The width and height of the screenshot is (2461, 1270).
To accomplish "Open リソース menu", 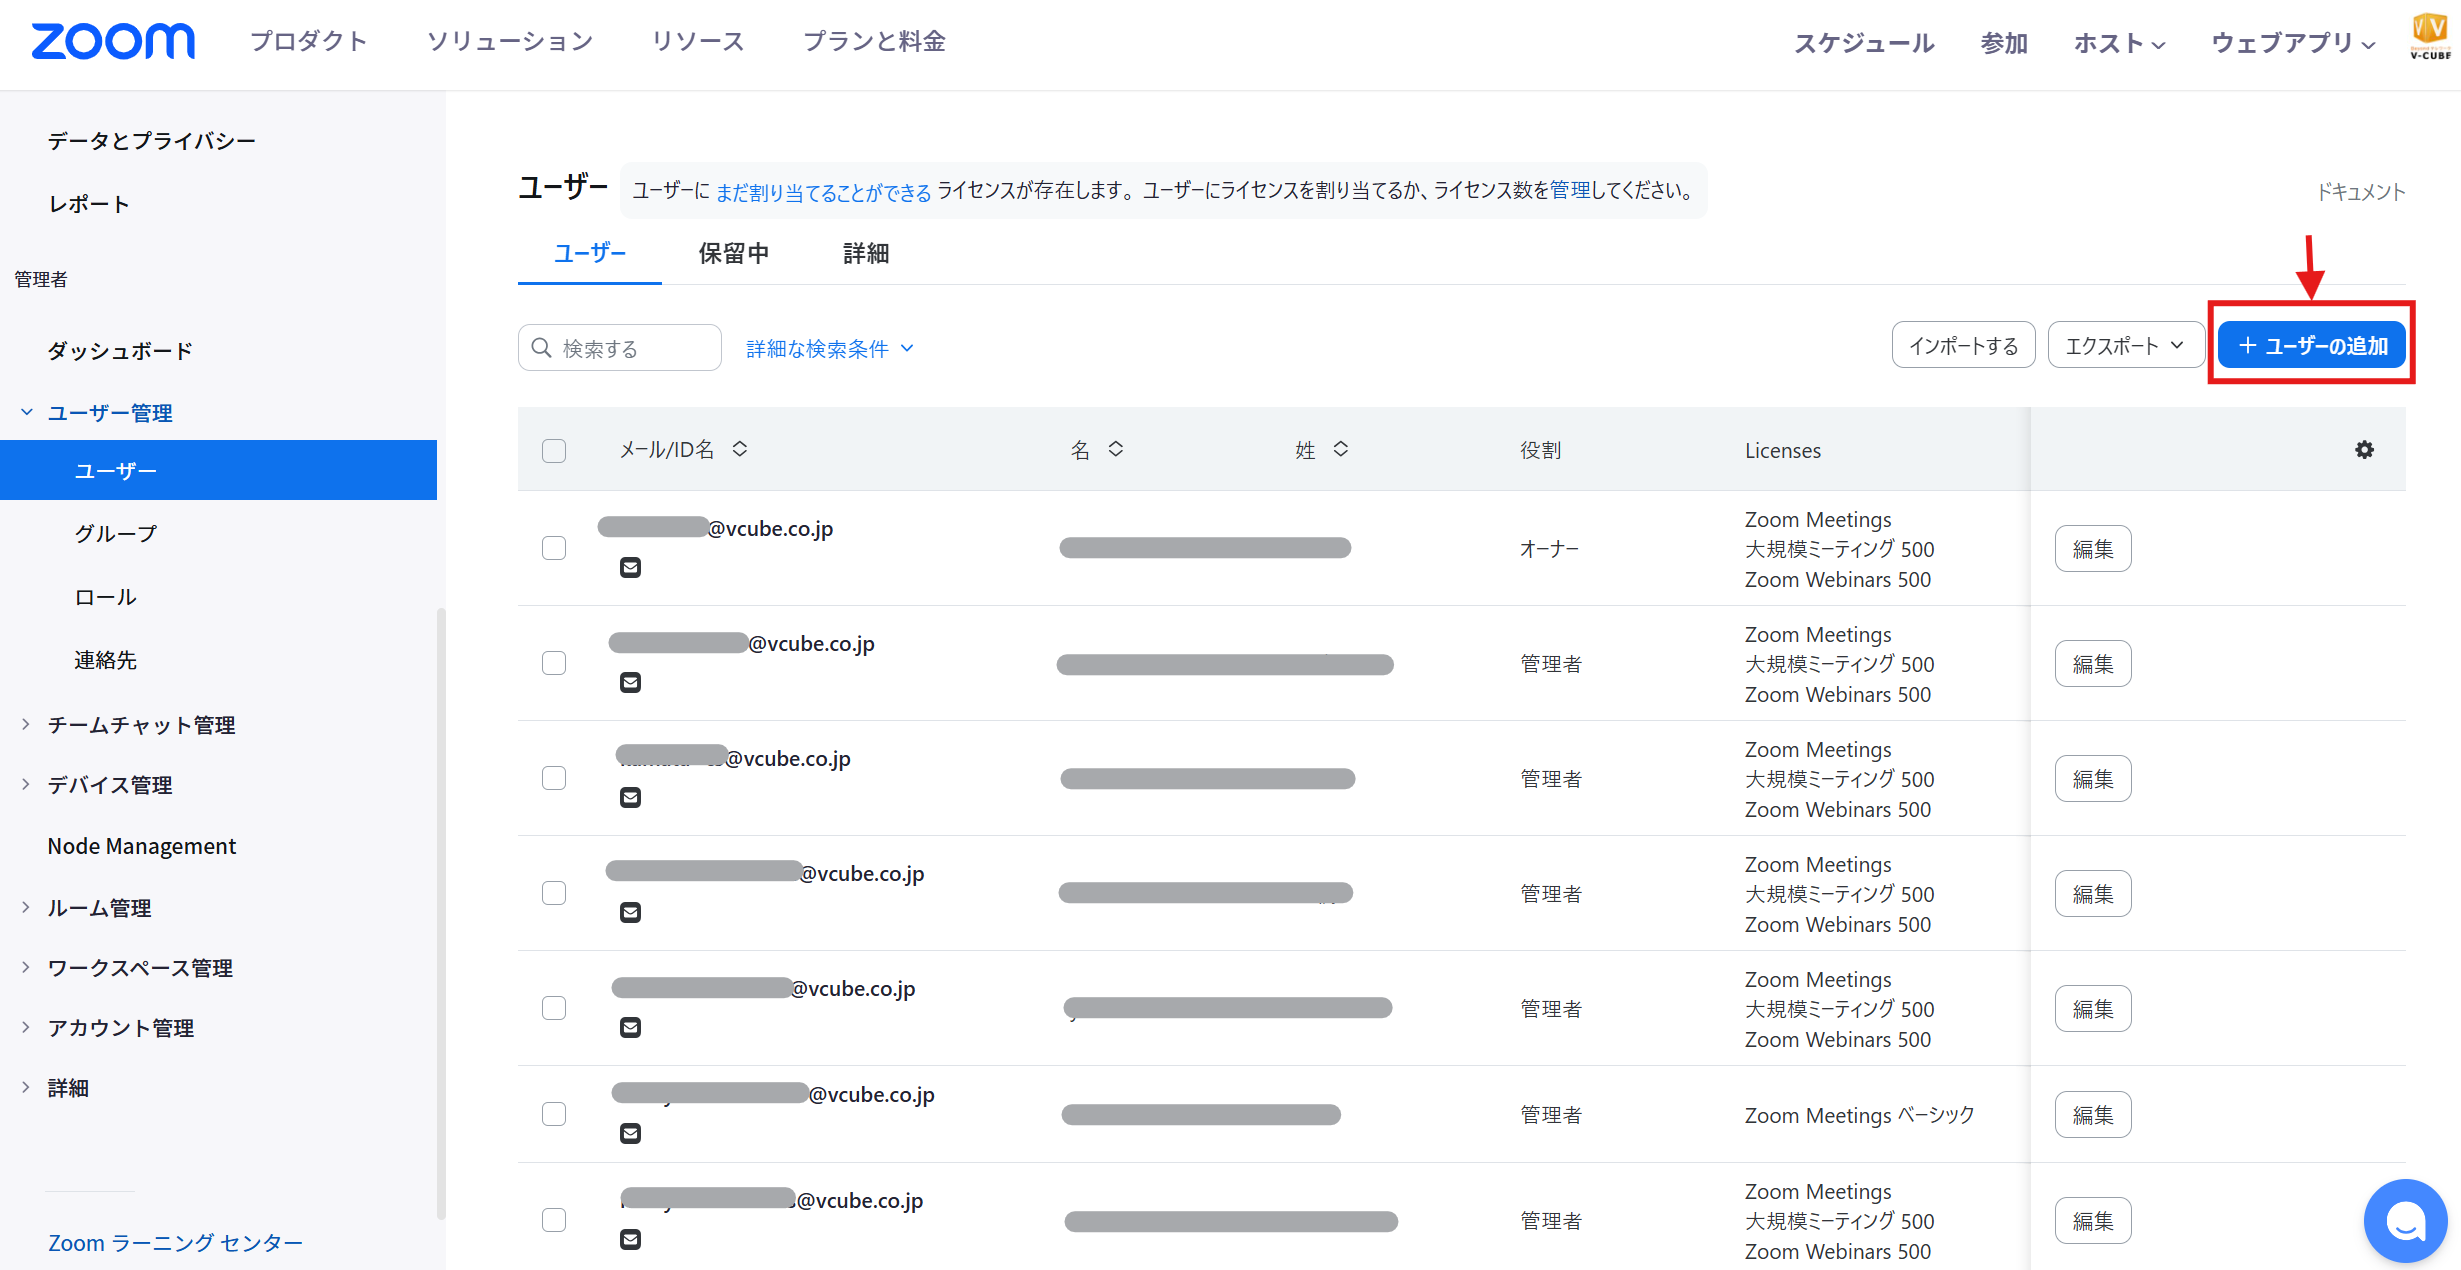I will 698,41.
